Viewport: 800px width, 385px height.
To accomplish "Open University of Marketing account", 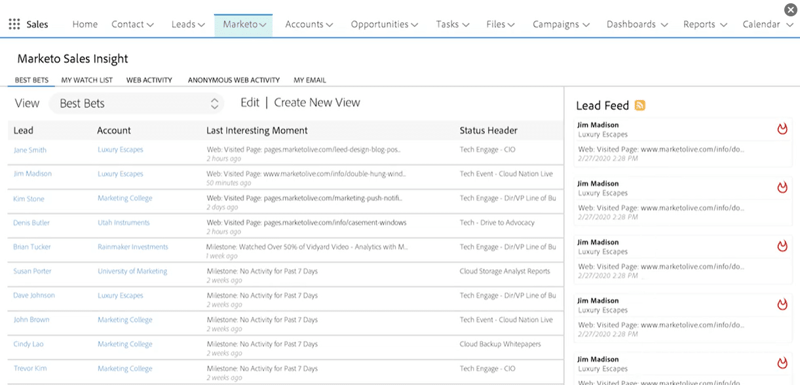I will click(x=132, y=271).
